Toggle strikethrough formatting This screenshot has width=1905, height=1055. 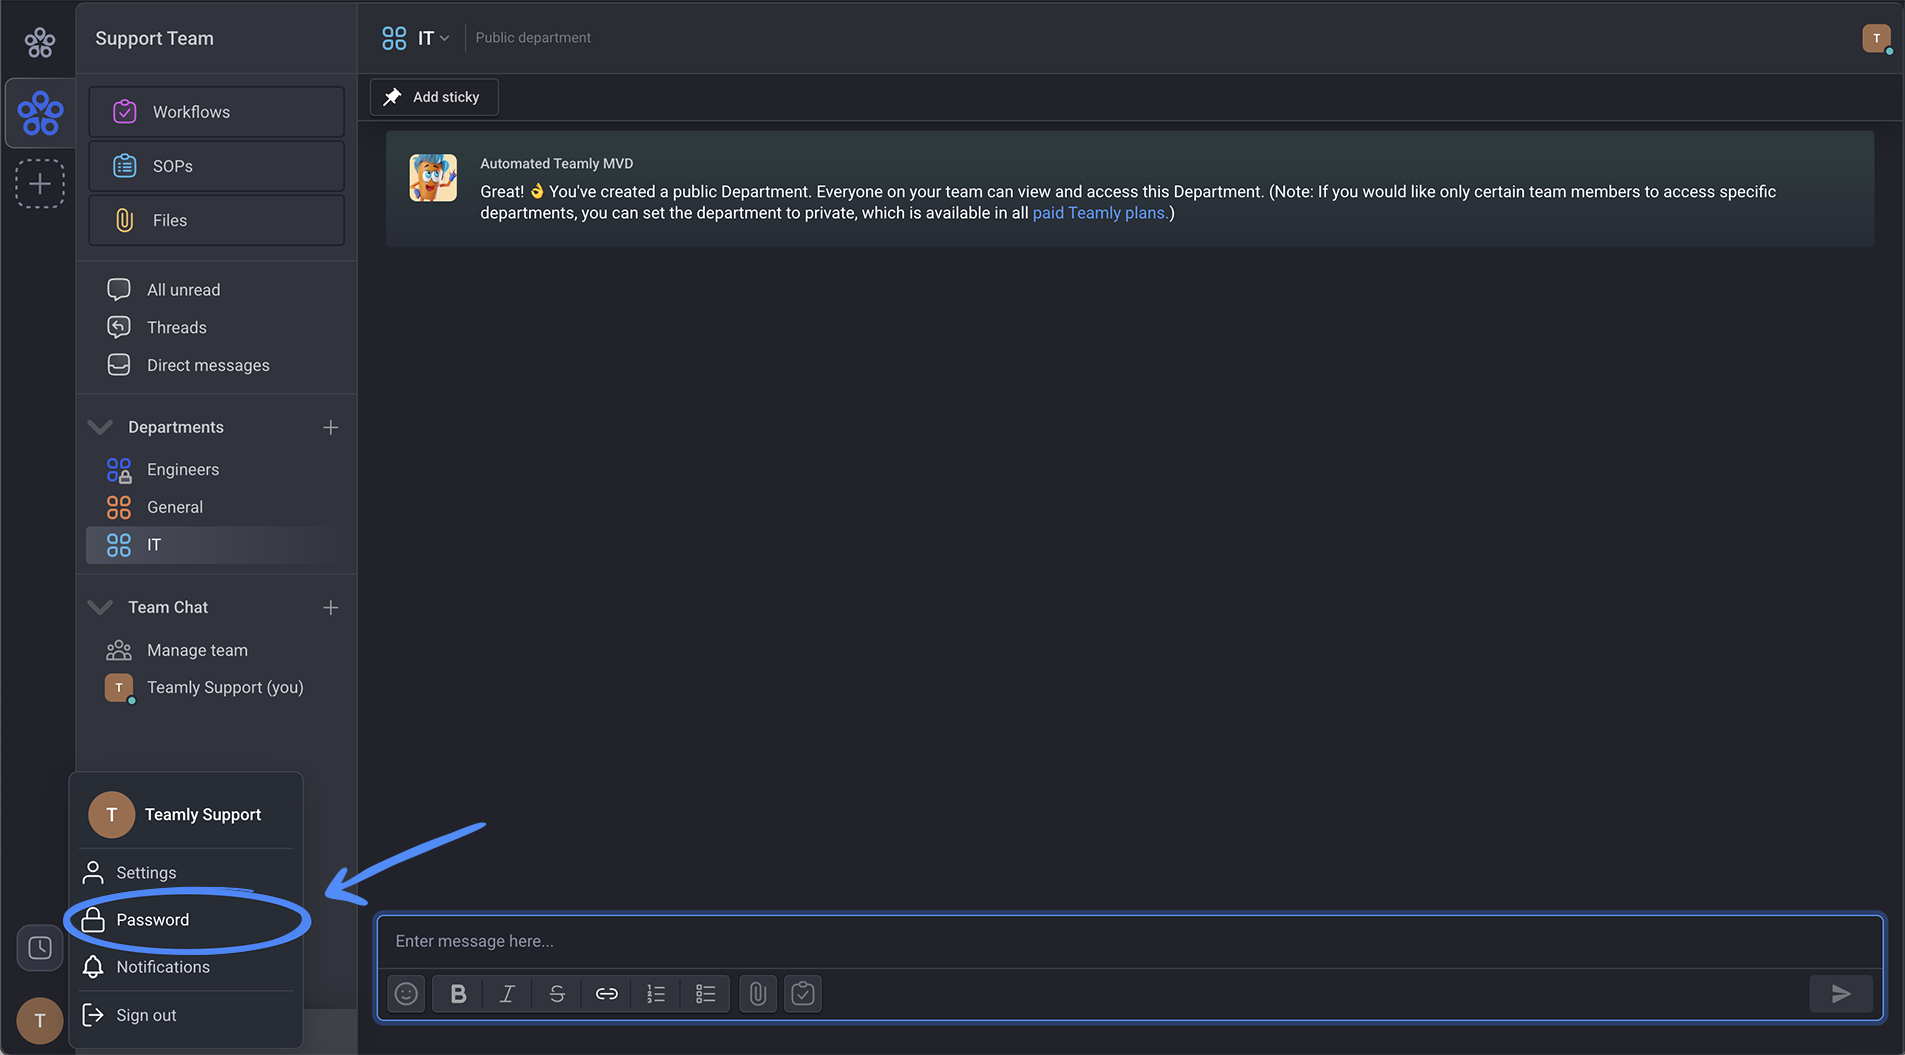tap(557, 994)
